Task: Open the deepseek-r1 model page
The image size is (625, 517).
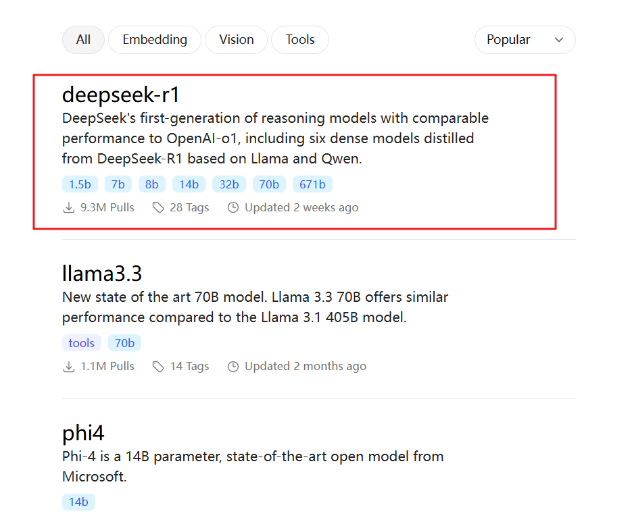Action: [x=121, y=95]
